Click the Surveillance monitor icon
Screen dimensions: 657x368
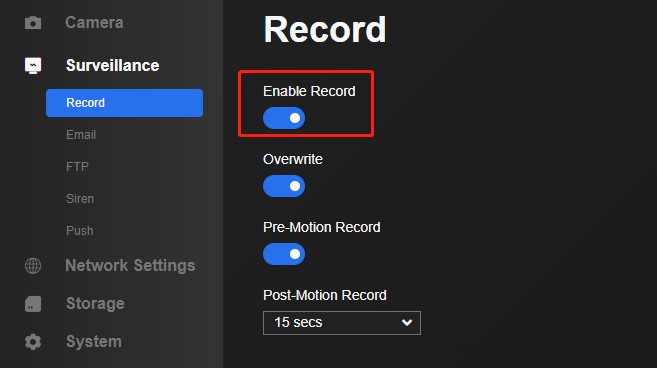coord(33,65)
